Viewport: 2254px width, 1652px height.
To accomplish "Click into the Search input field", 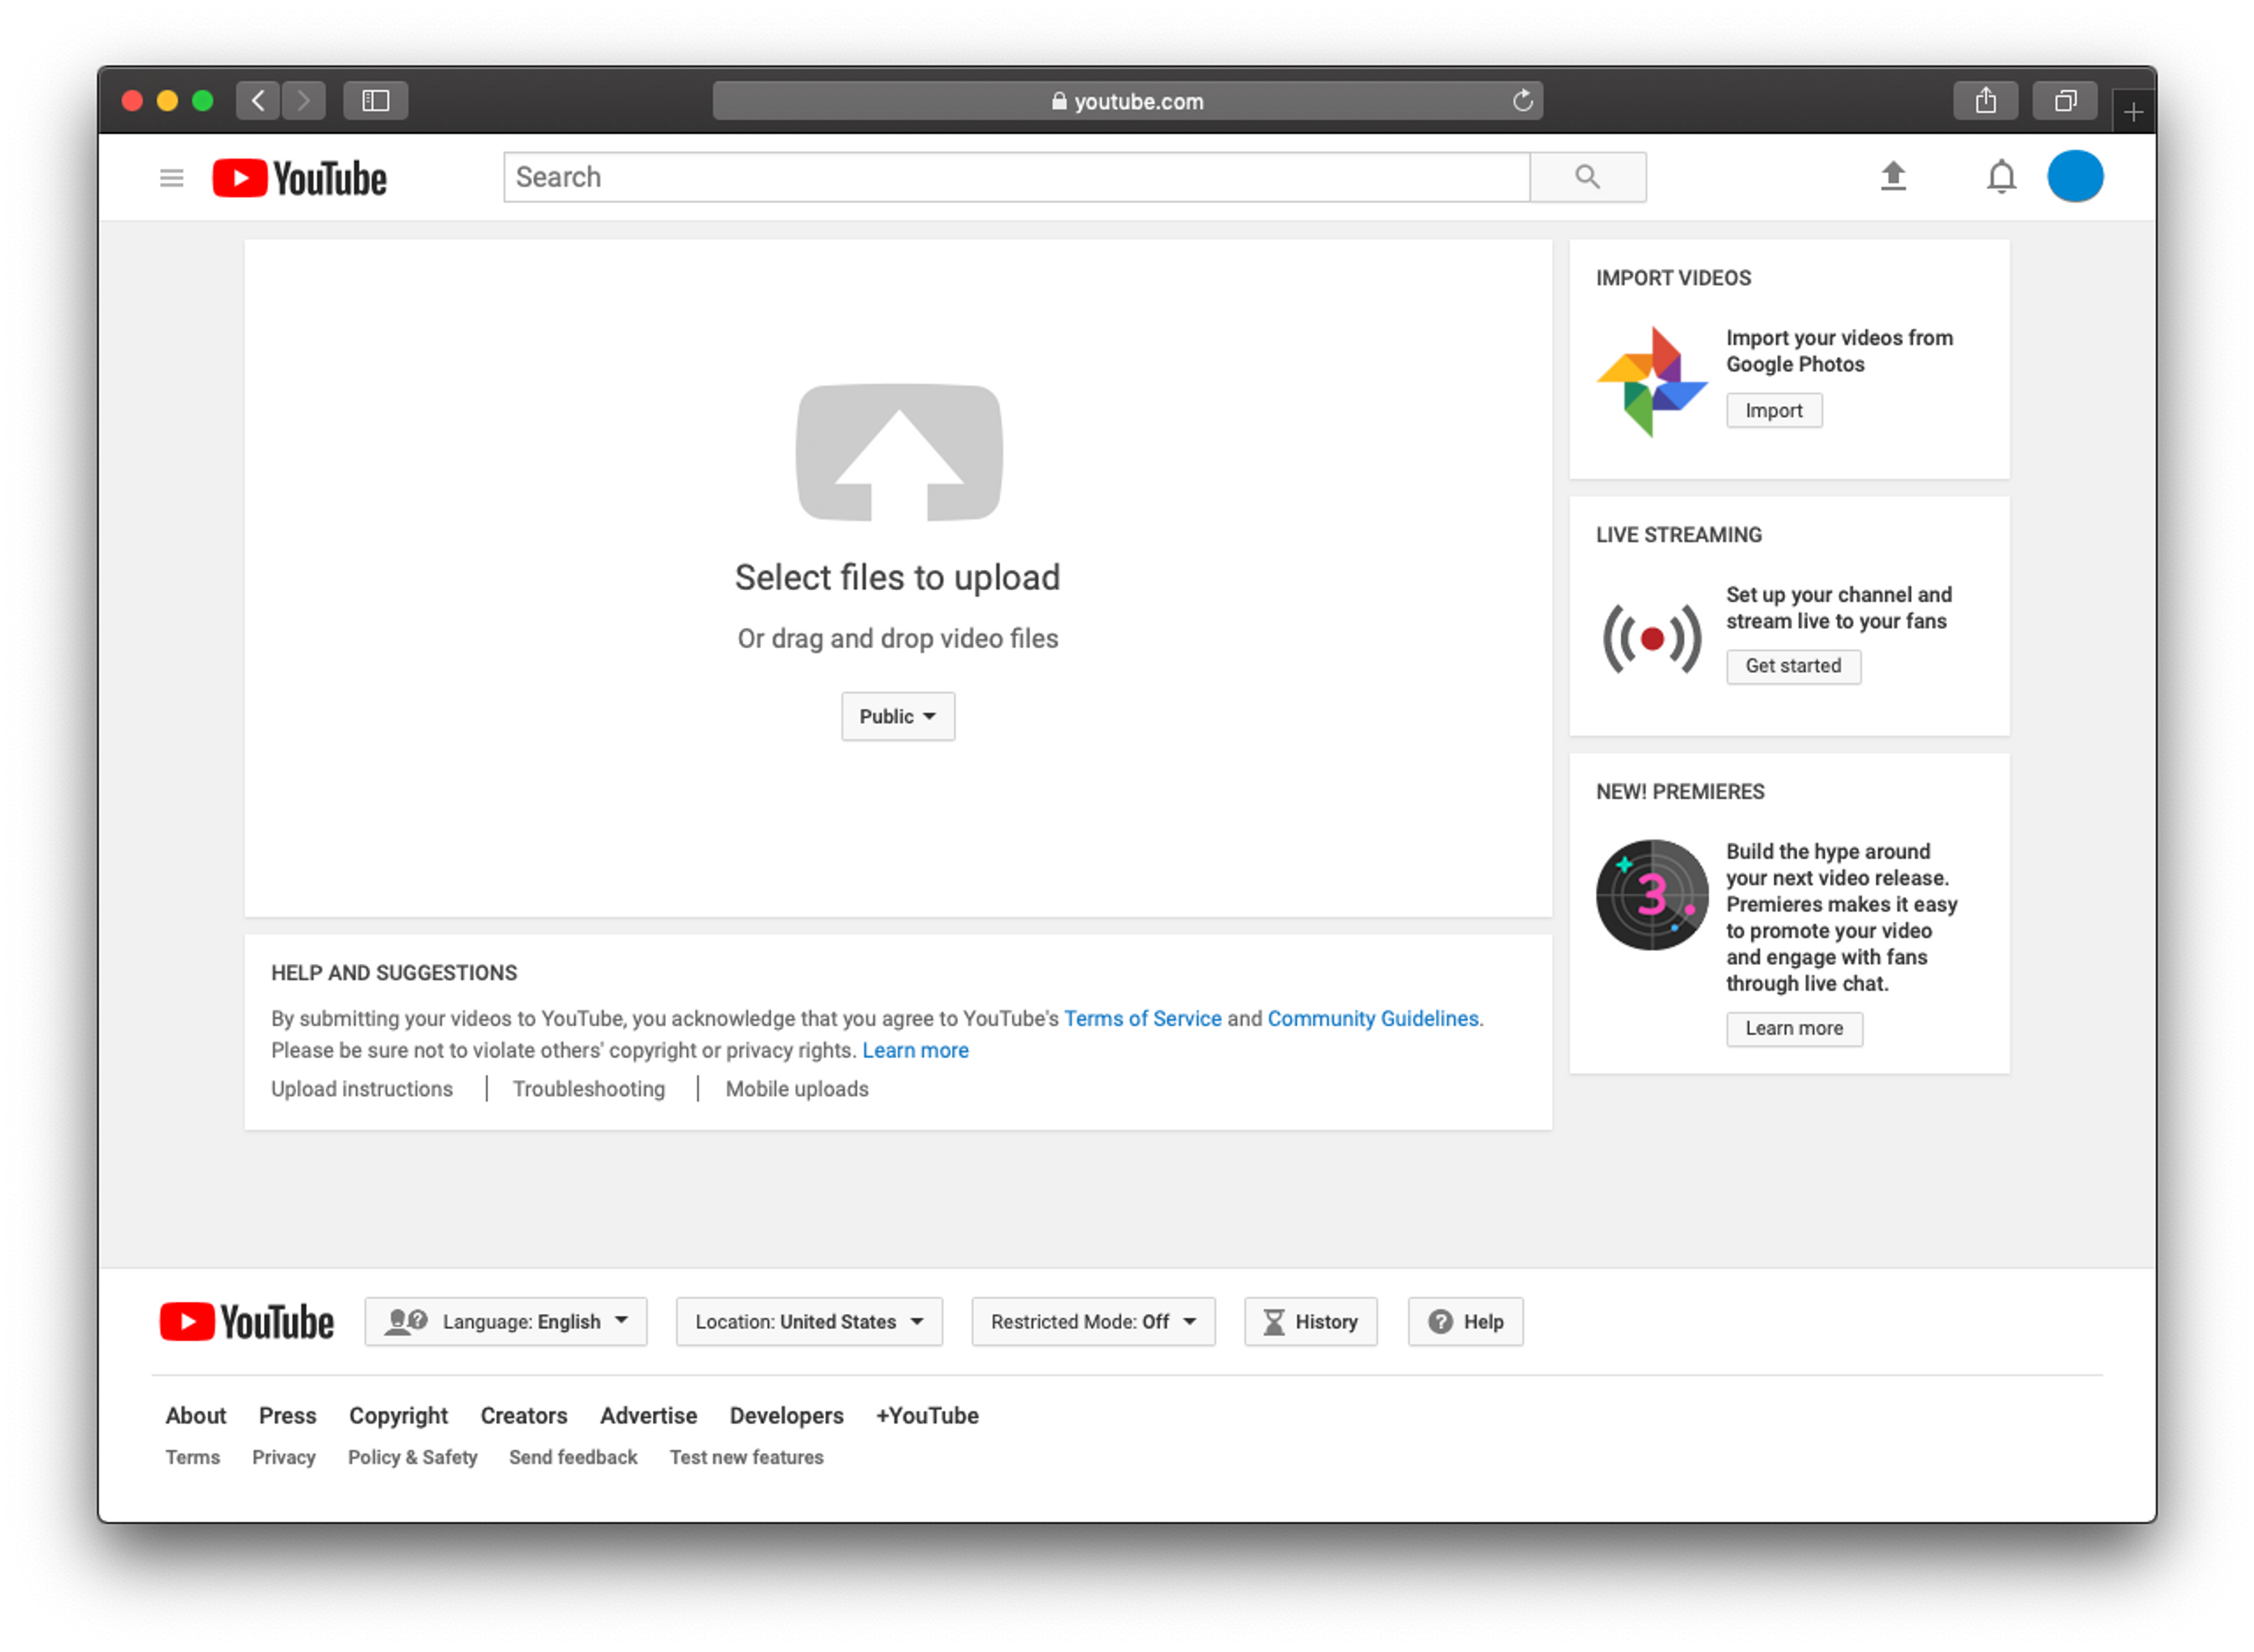I will [x=1016, y=177].
